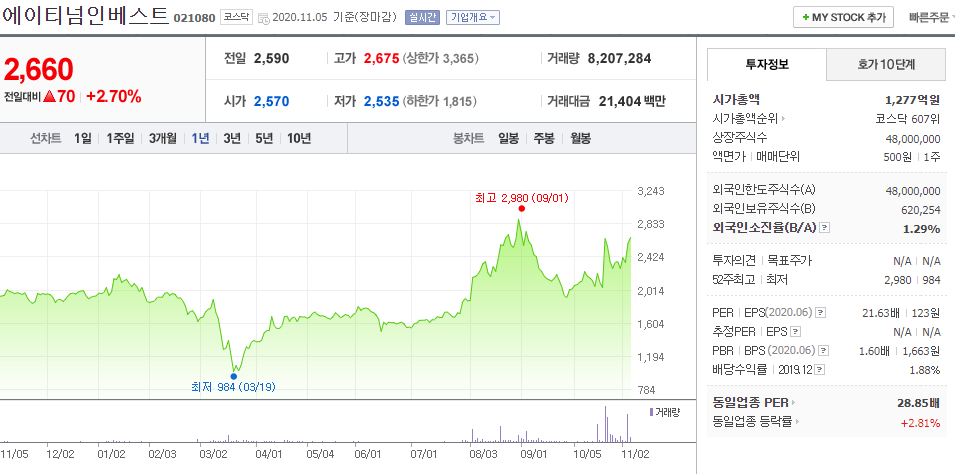Click the 코스닥 607위 rank value
This screenshot has width=955, height=474.
pos(908,119)
